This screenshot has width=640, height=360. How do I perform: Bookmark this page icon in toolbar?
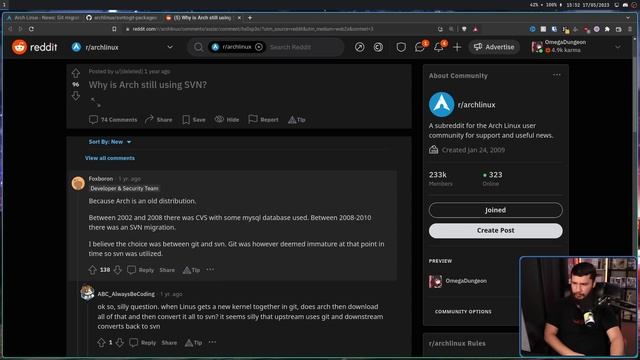click(x=114, y=29)
